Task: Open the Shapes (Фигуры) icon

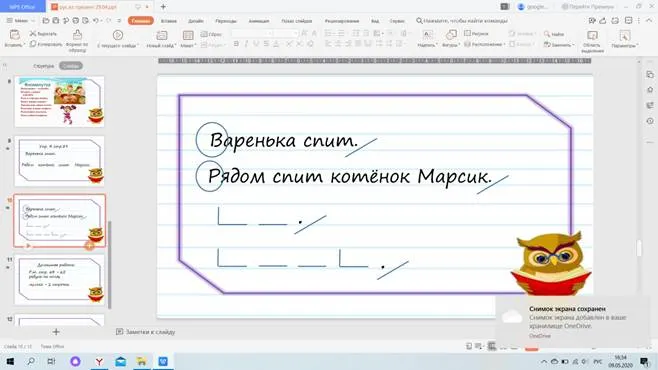Action: (451, 35)
